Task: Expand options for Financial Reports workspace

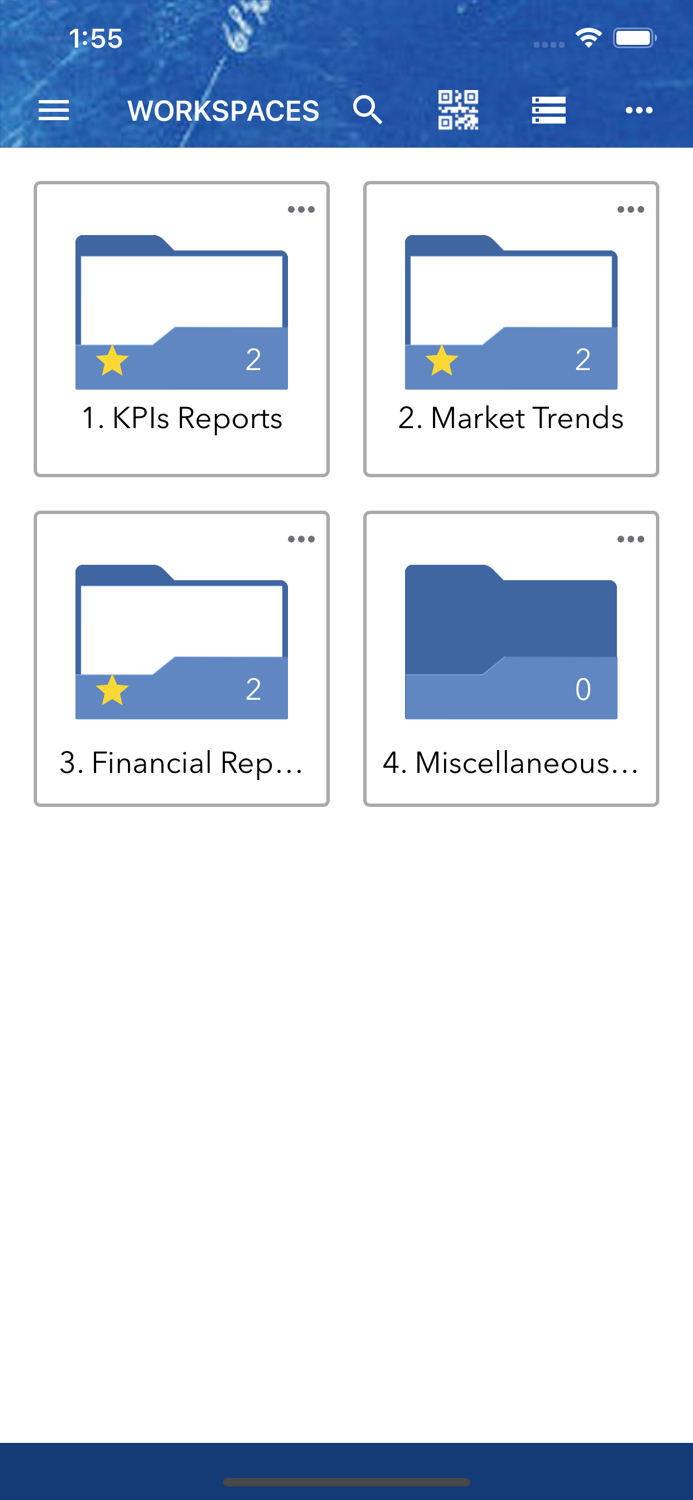Action: (301, 539)
